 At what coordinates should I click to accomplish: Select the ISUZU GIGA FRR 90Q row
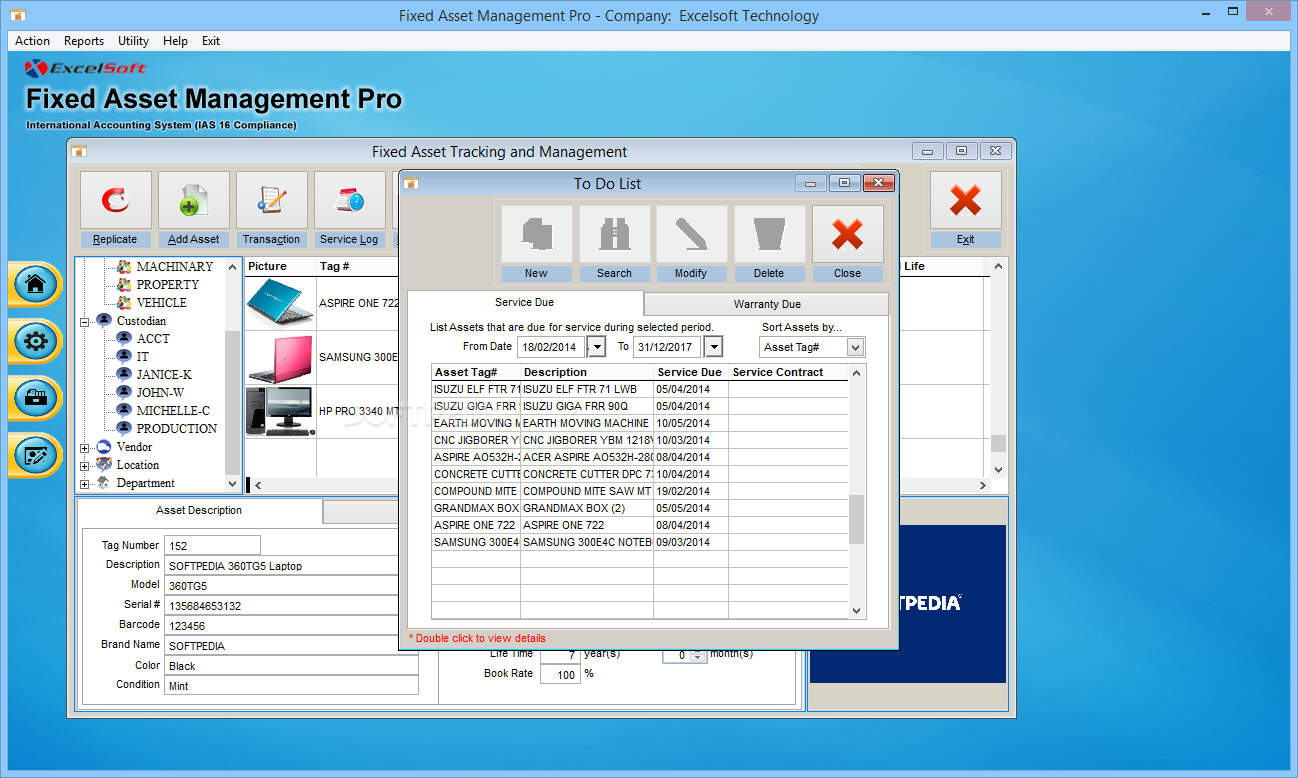pyautogui.click(x=640, y=406)
